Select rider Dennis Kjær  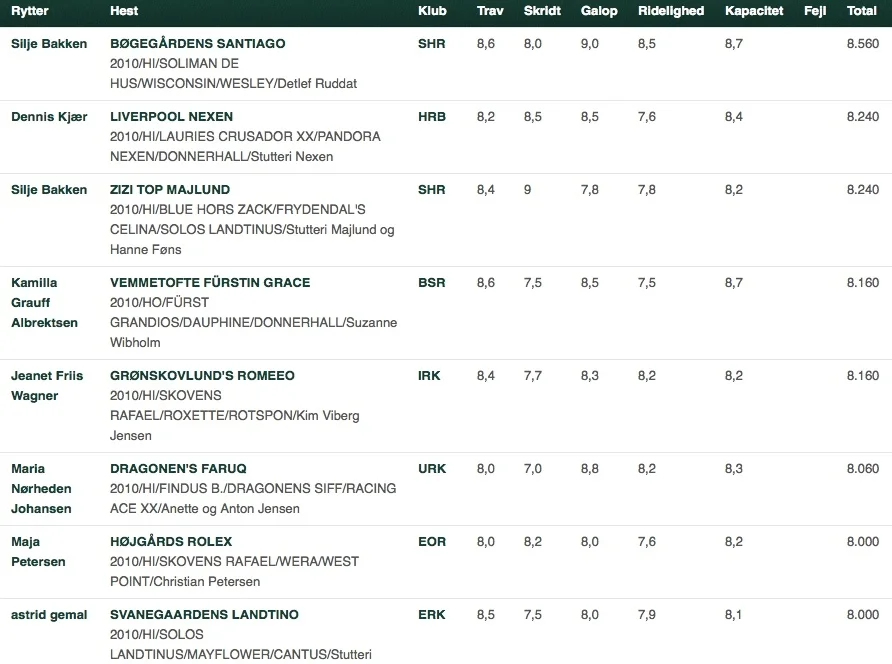point(49,117)
